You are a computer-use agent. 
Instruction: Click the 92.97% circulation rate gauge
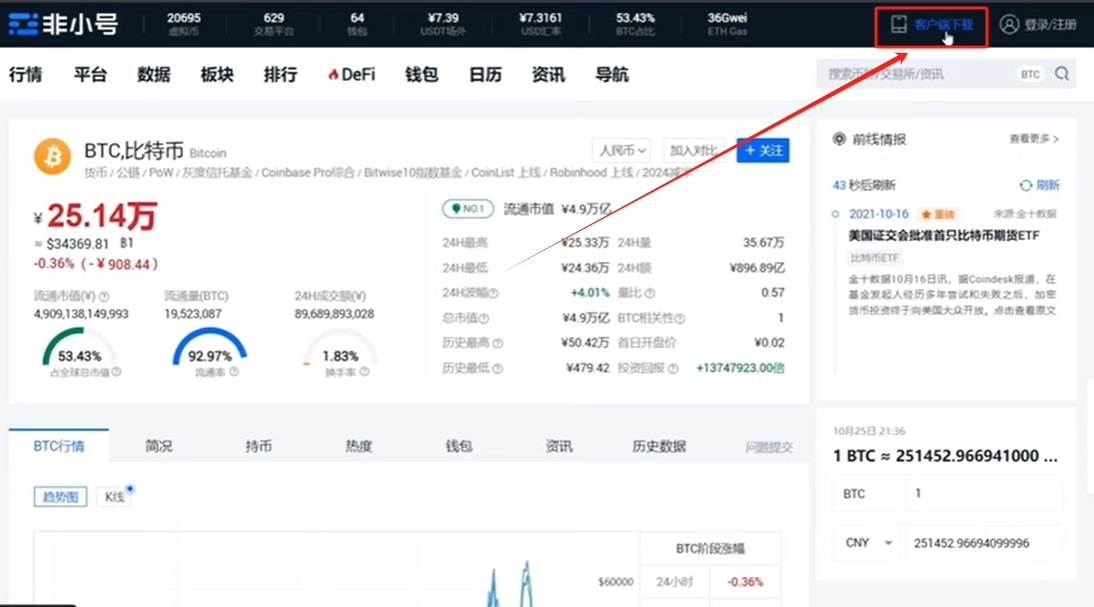click(x=210, y=347)
